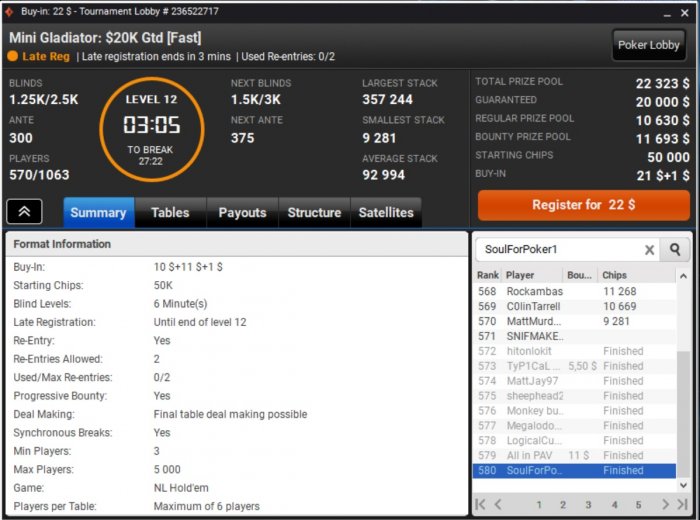Sort player list by Rank column
700x520 pixels.
click(x=488, y=275)
